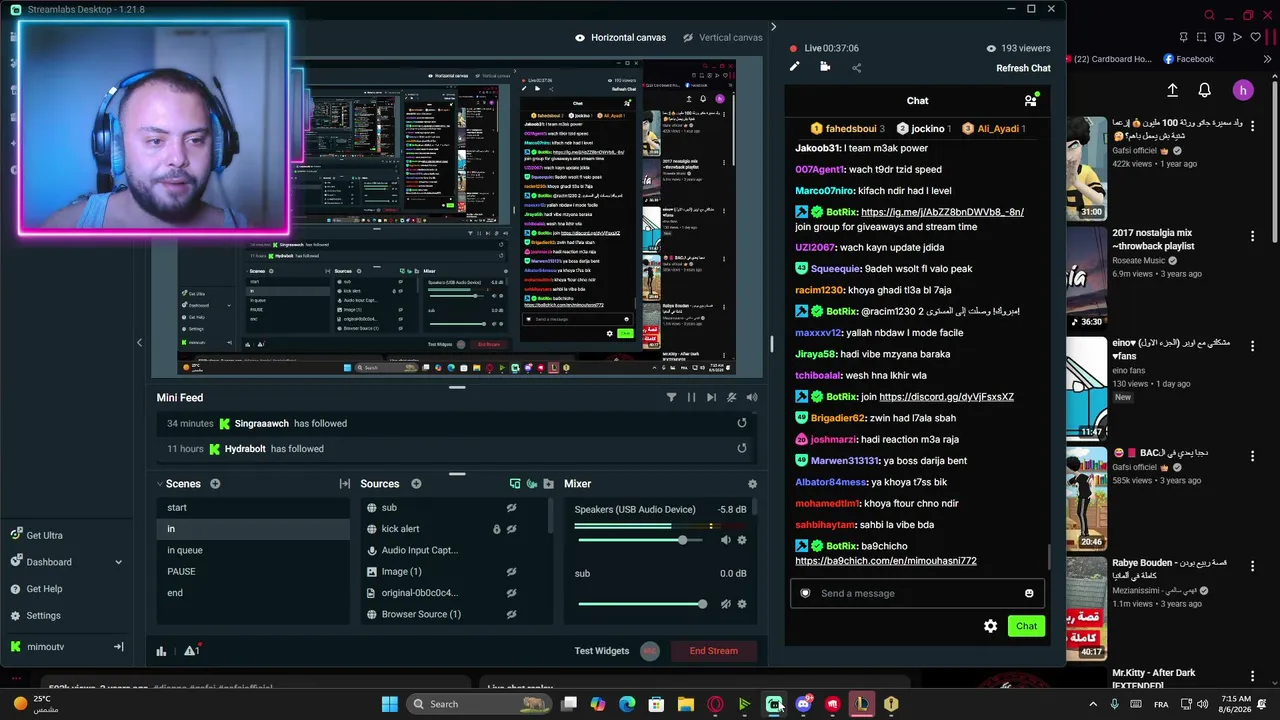The width and height of the screenshot is (1280, 720).
Task: Toggle visibility of the sub source
Action: point(511,508)
